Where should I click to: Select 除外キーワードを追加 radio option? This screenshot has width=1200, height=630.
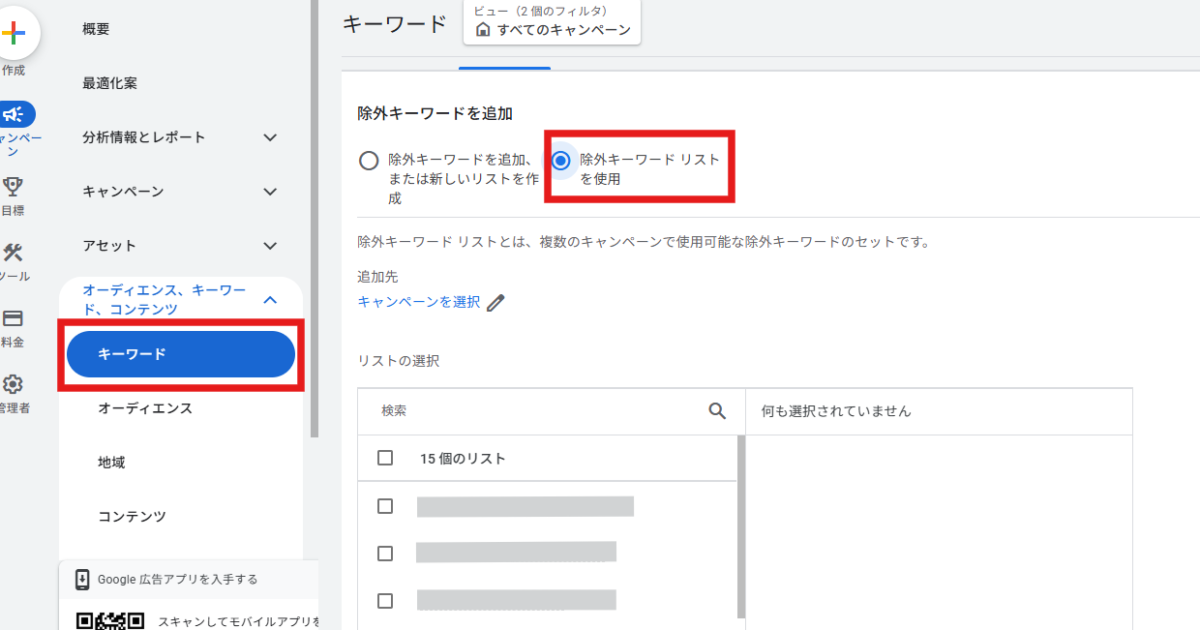coord(369,161)
